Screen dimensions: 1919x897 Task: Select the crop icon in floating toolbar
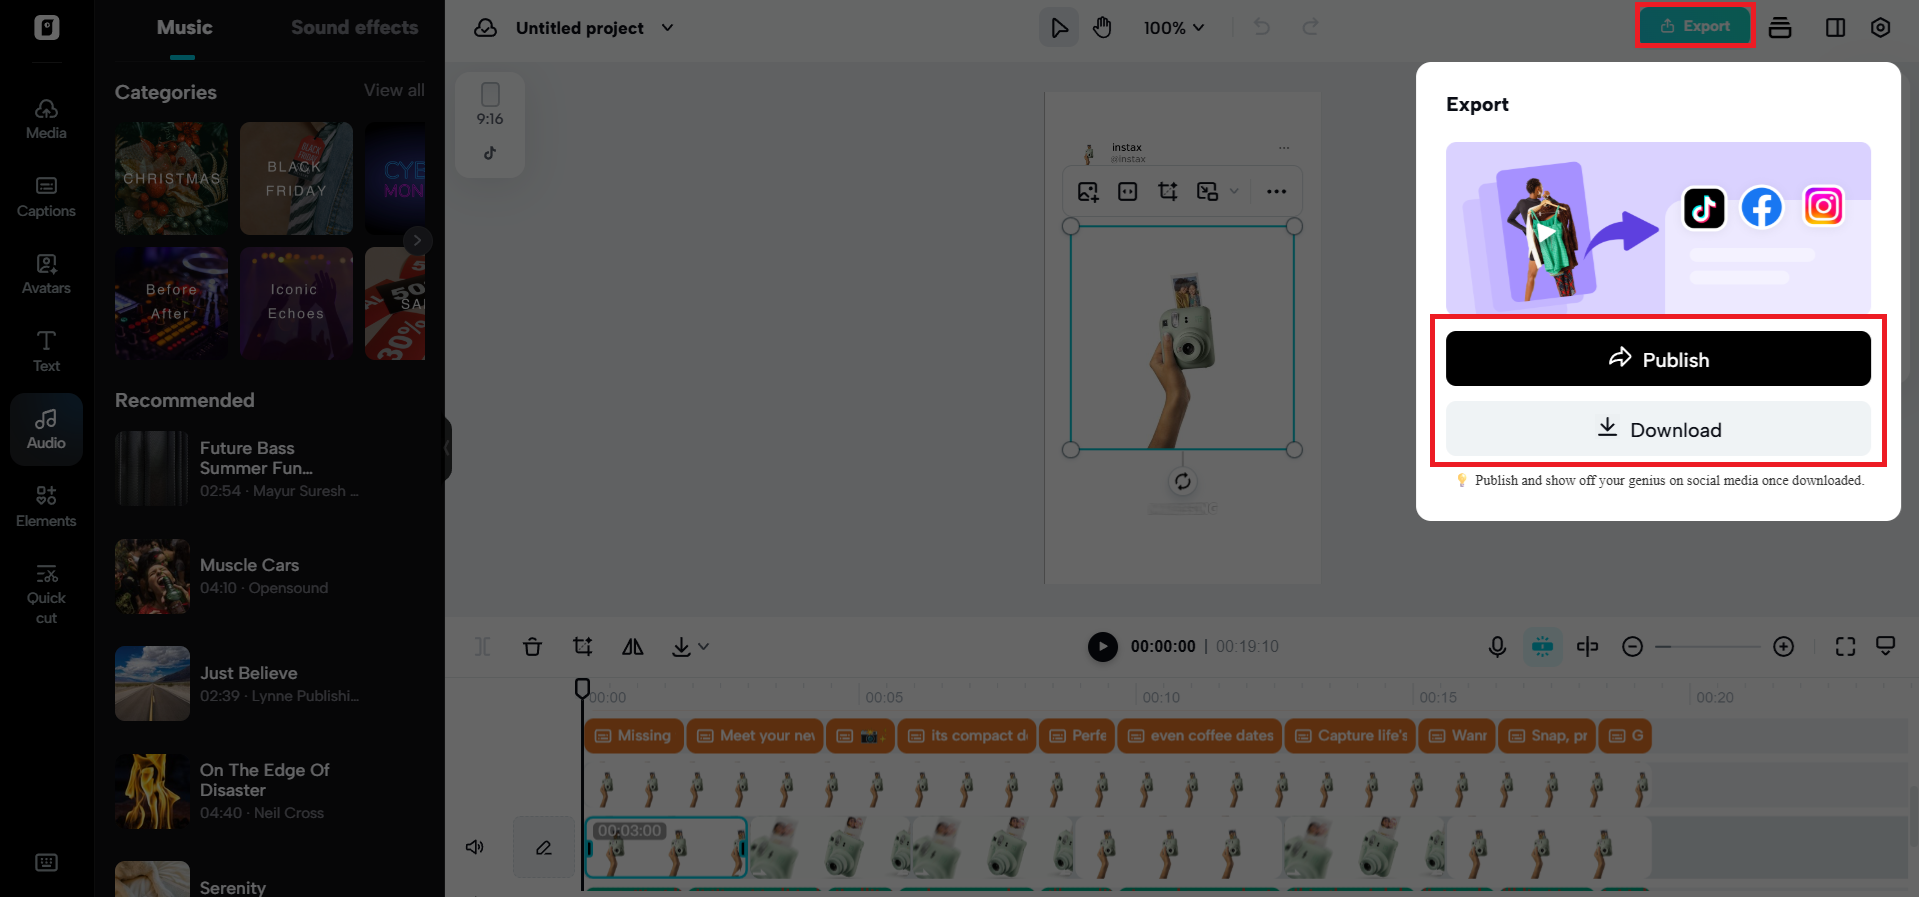click(1167, 191)
